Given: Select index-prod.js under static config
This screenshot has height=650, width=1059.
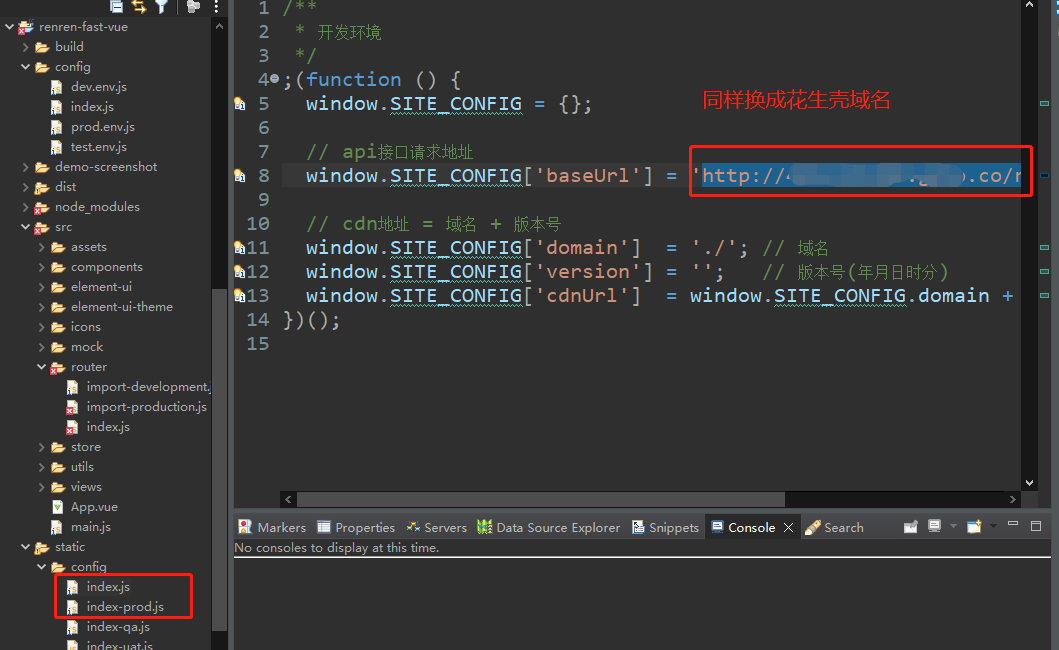Looking at the screenshot, I should pyautogui.click(x=125, y=607).
